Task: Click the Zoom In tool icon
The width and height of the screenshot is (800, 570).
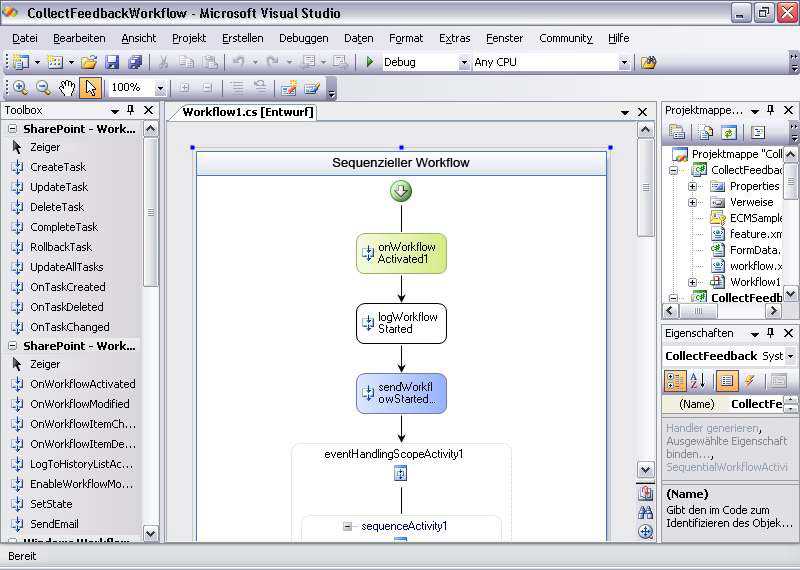Action: click(20, 88)
